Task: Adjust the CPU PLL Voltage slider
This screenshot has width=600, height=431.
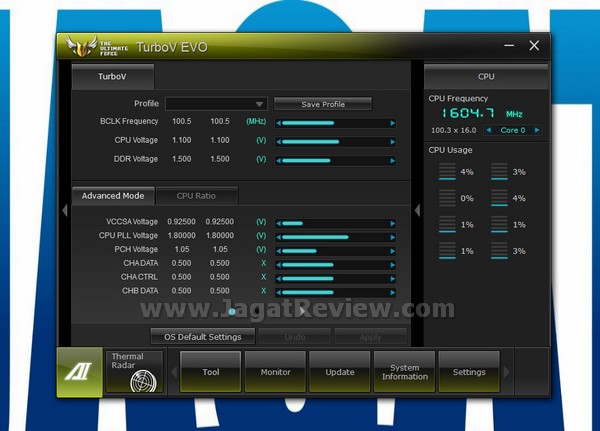Action: 335,237
